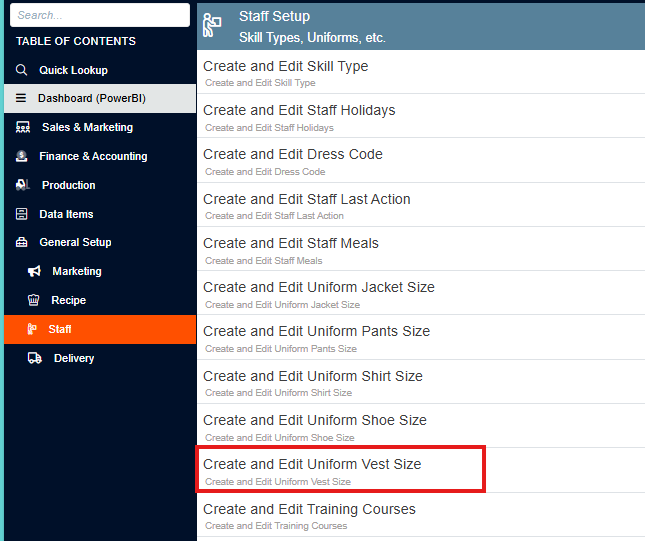Viewport: 645px width, 541px height.
Task: Click the 'Skill Types, Uniforms, etc.' subtitle
Action: click(x=312, y=37)
